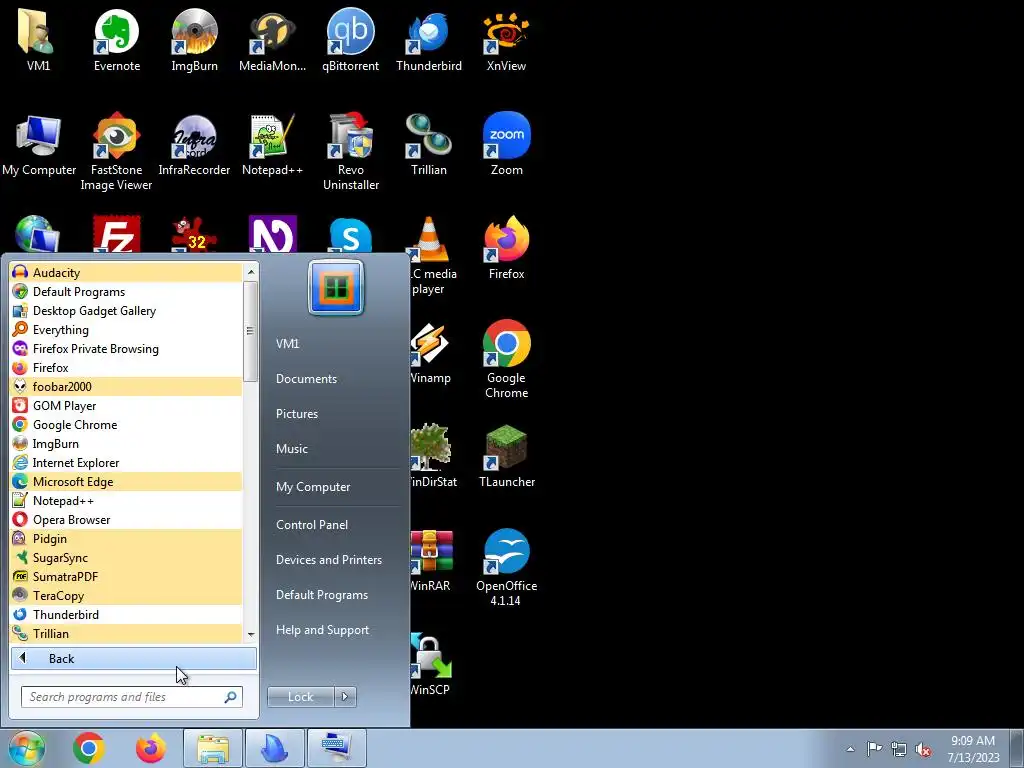Show hidden system tray icons
This screenshot has width=1024, height=768.
click(x=850, y=749)
